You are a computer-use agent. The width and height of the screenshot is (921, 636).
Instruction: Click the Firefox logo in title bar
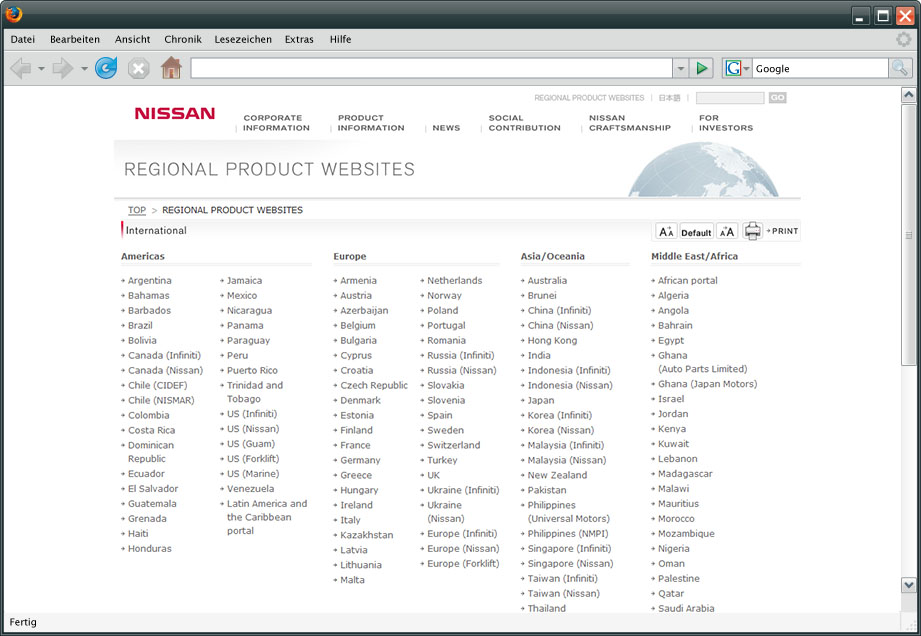(x=14, y=14)
